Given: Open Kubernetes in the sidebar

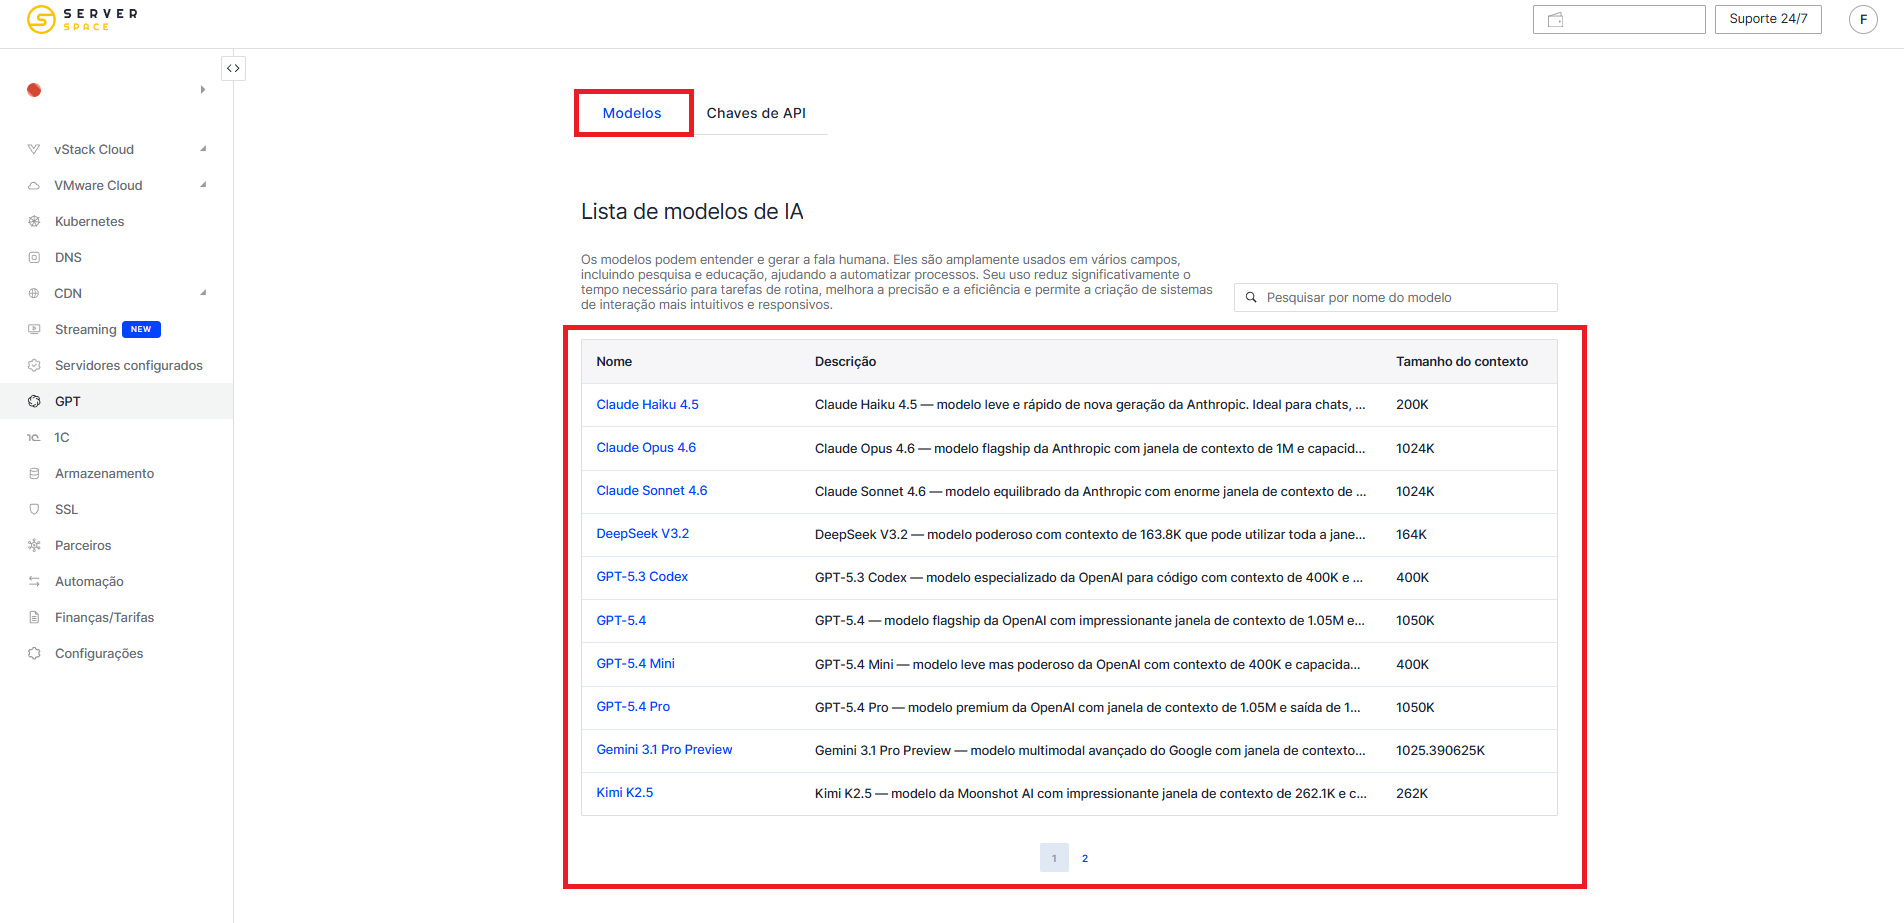Looking at the screenshot, I should 90,221.
